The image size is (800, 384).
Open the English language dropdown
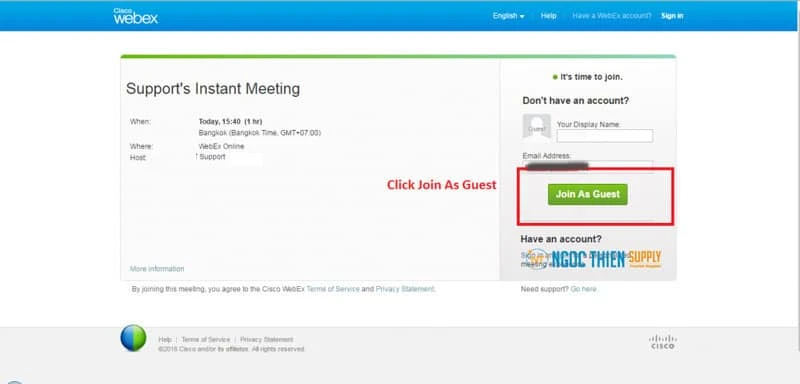click(508, 16)
